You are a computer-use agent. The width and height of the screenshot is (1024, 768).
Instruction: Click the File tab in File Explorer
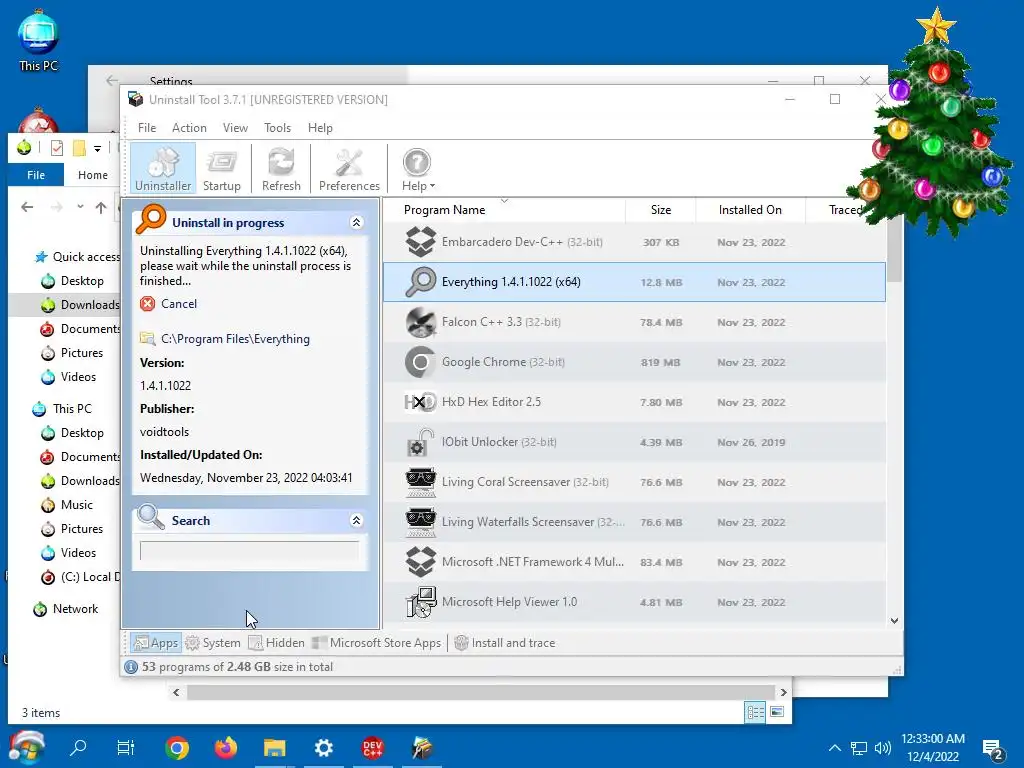36,175
